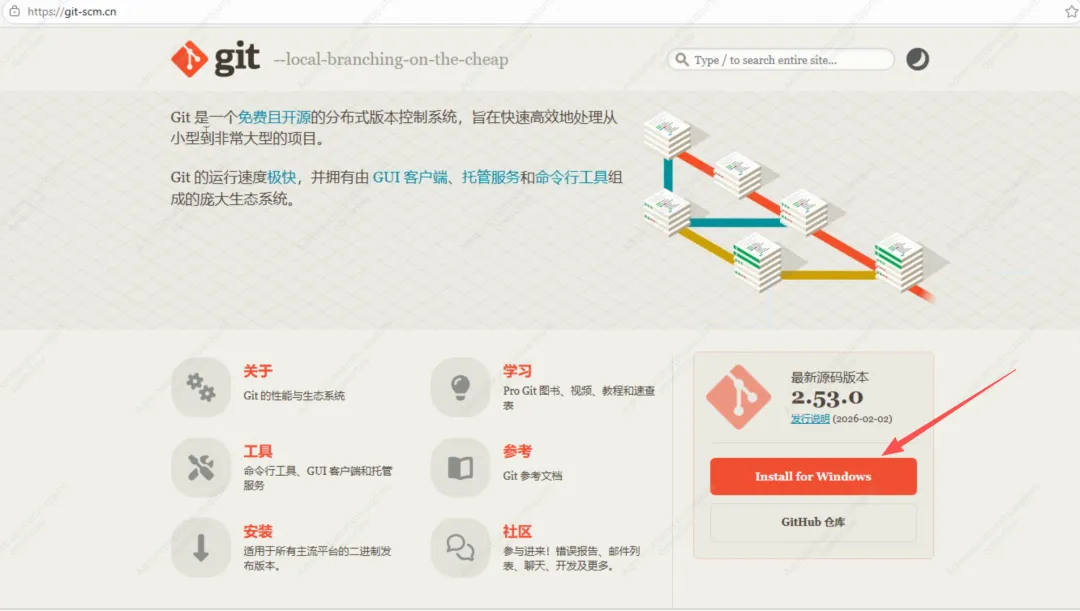Follow the GUI 客户端 link
Image resolution: width=1080 pixels, height=611 pixels.
(410, 177)
